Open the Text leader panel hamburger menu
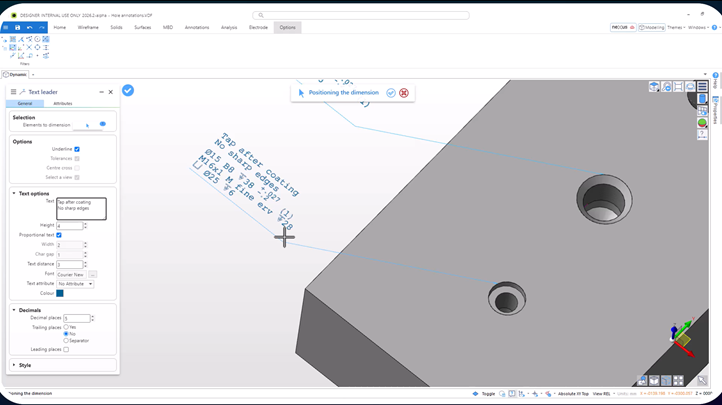Image resolution: width=722 pixels, height=405 pixels. (13, 92)
